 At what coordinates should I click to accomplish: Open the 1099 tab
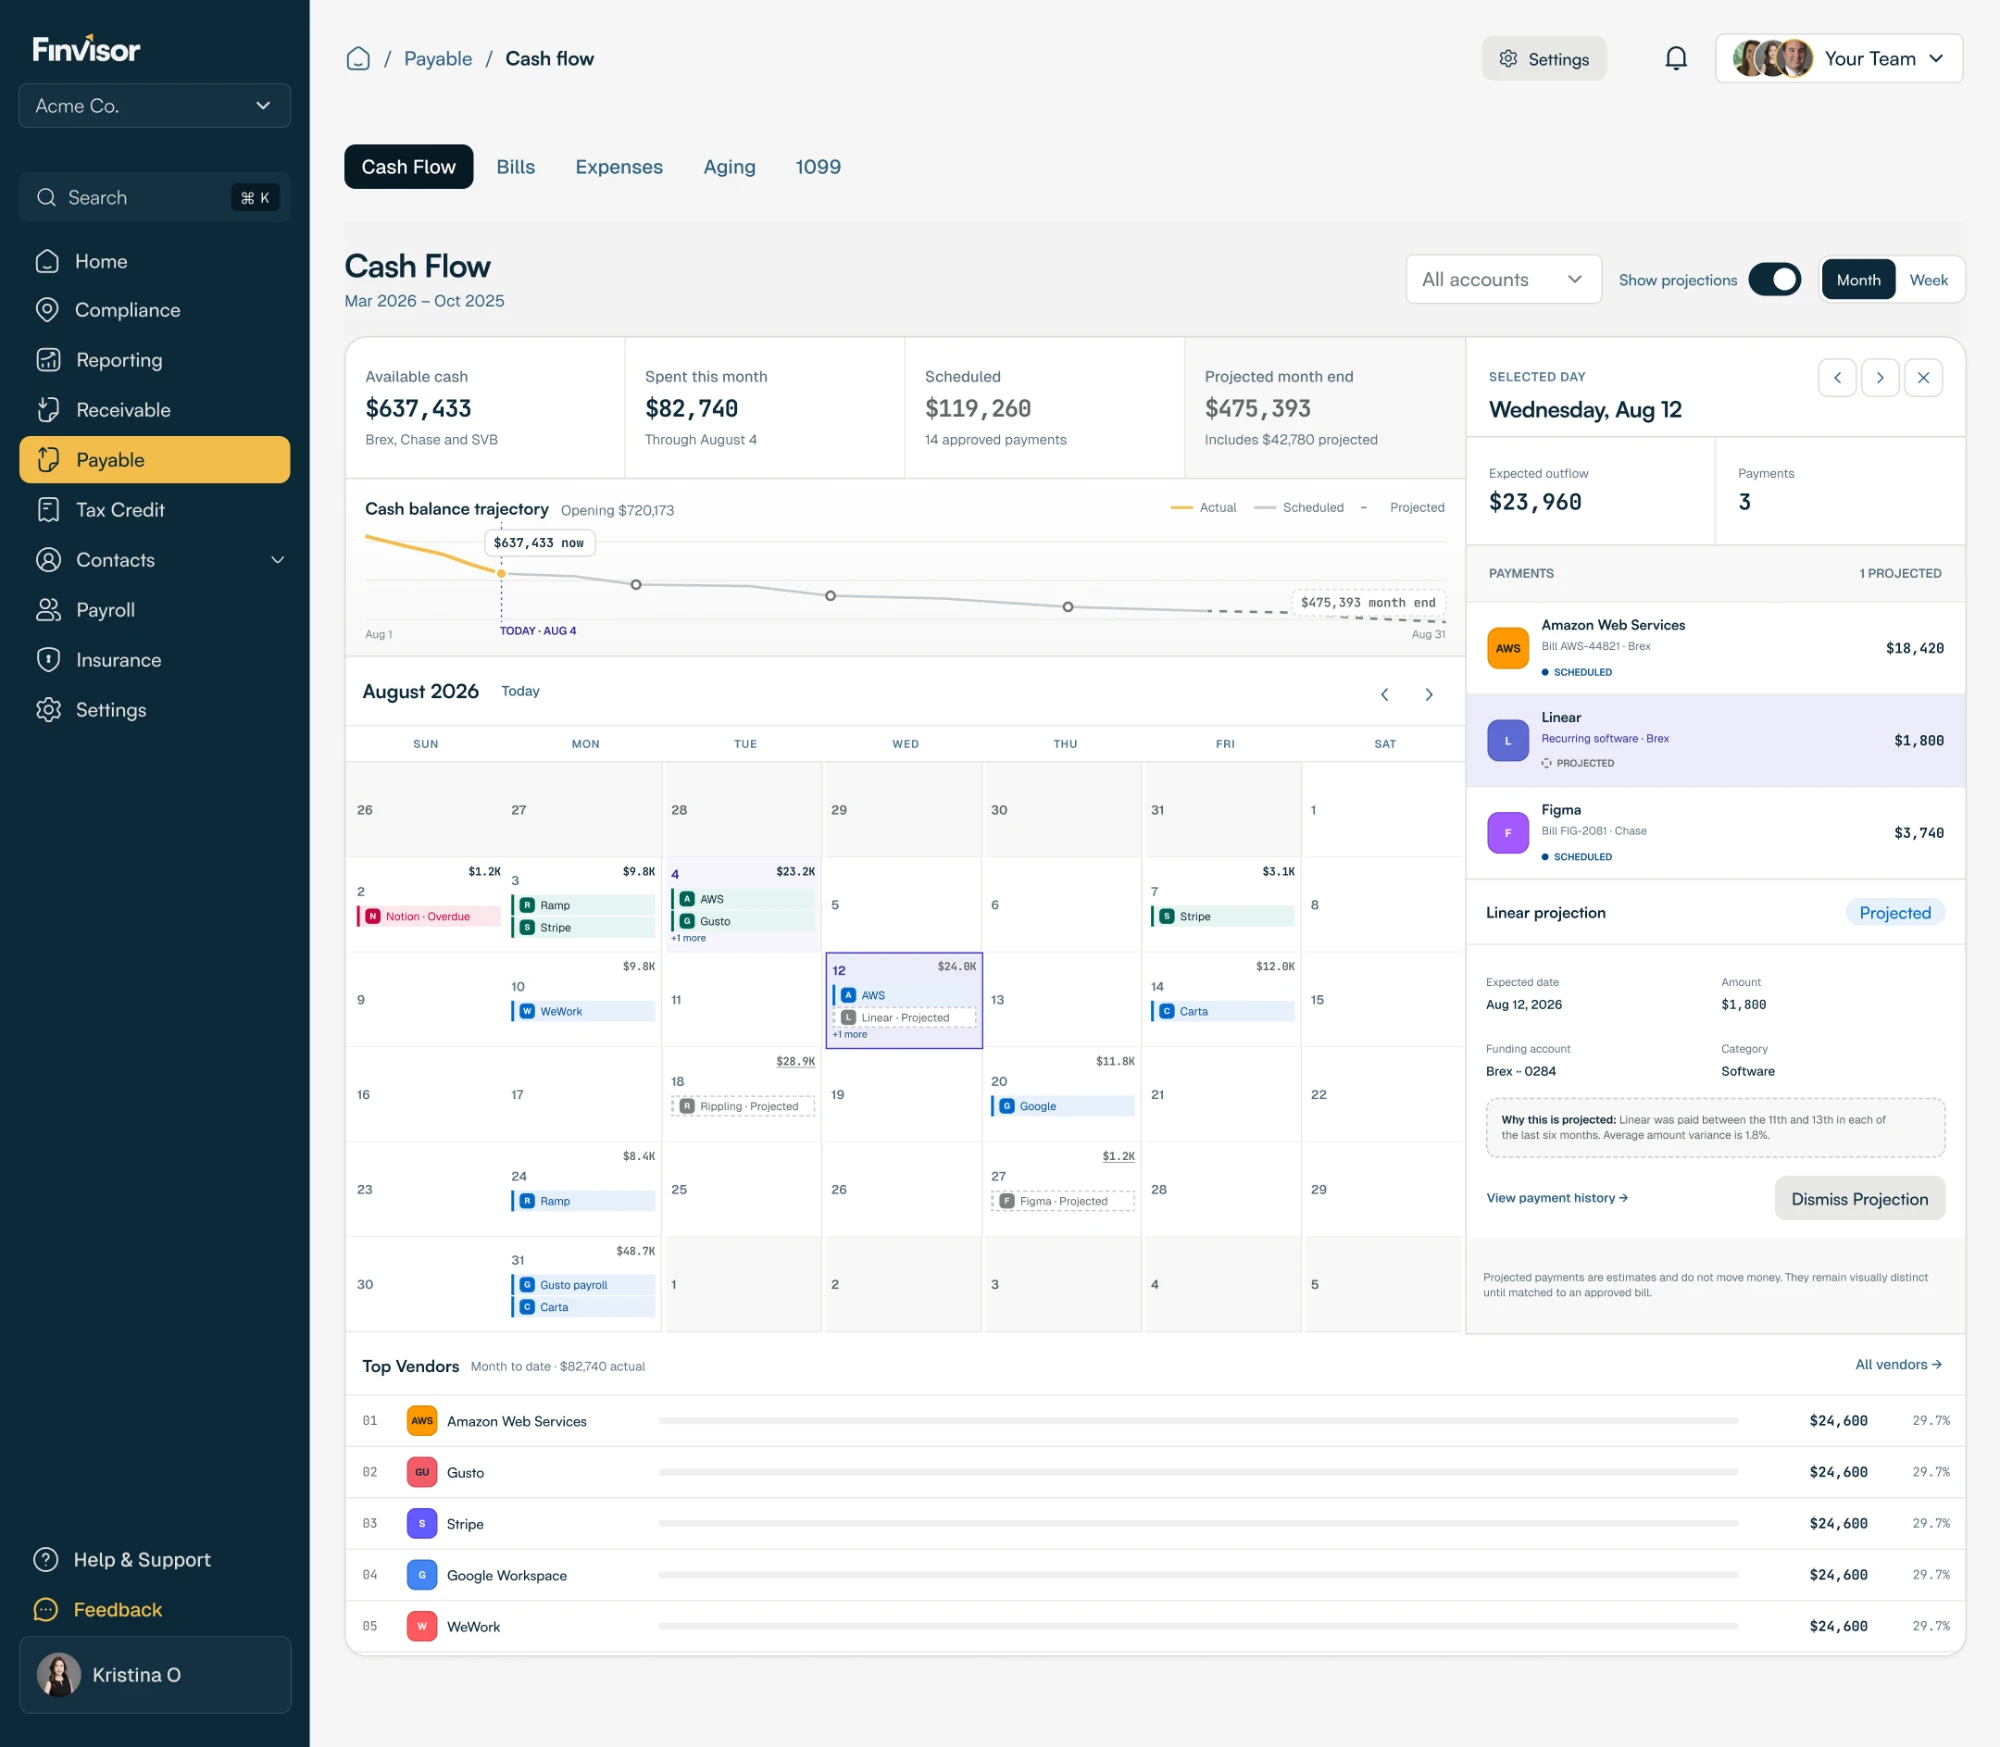click(x=818, y=167)
